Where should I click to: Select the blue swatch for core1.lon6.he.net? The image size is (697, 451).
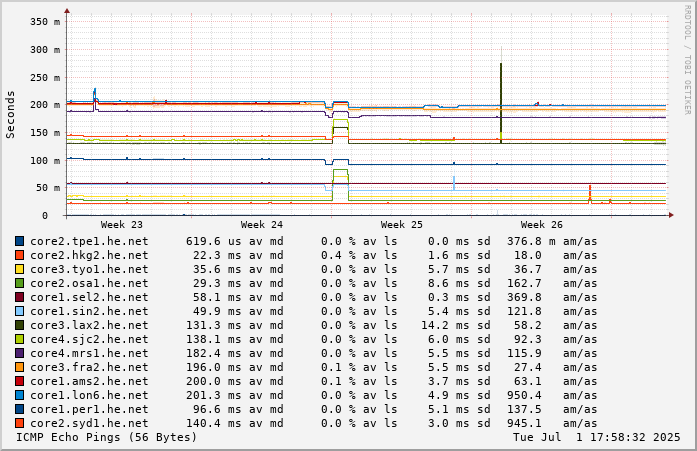[x=20, y=395]
